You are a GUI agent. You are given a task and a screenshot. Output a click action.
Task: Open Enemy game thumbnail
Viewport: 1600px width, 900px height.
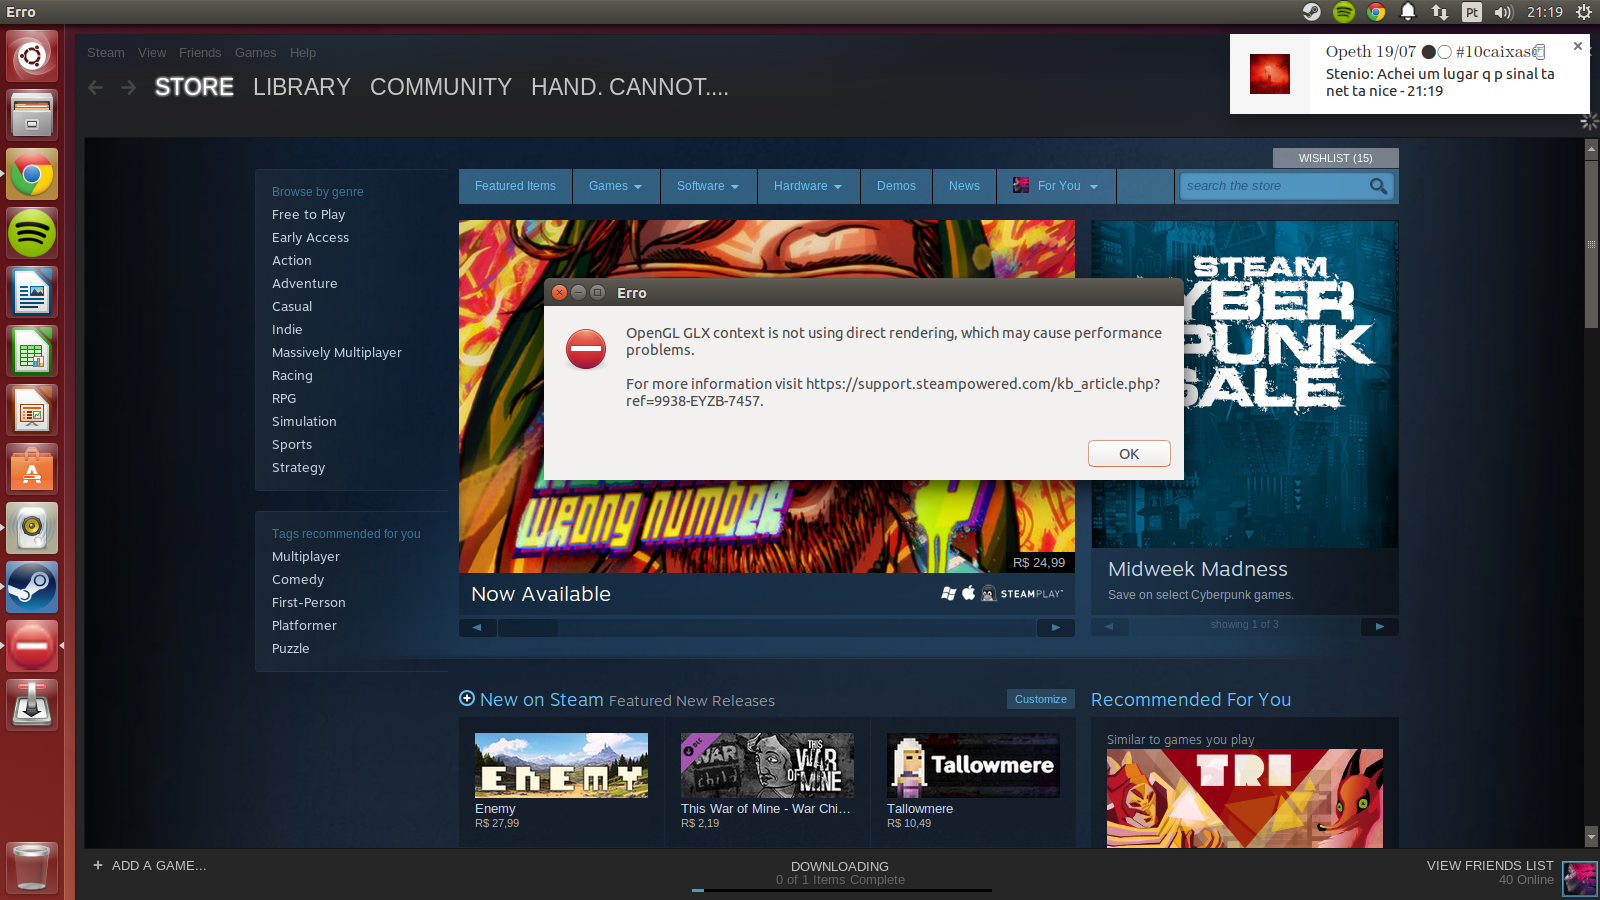(561, 765)
